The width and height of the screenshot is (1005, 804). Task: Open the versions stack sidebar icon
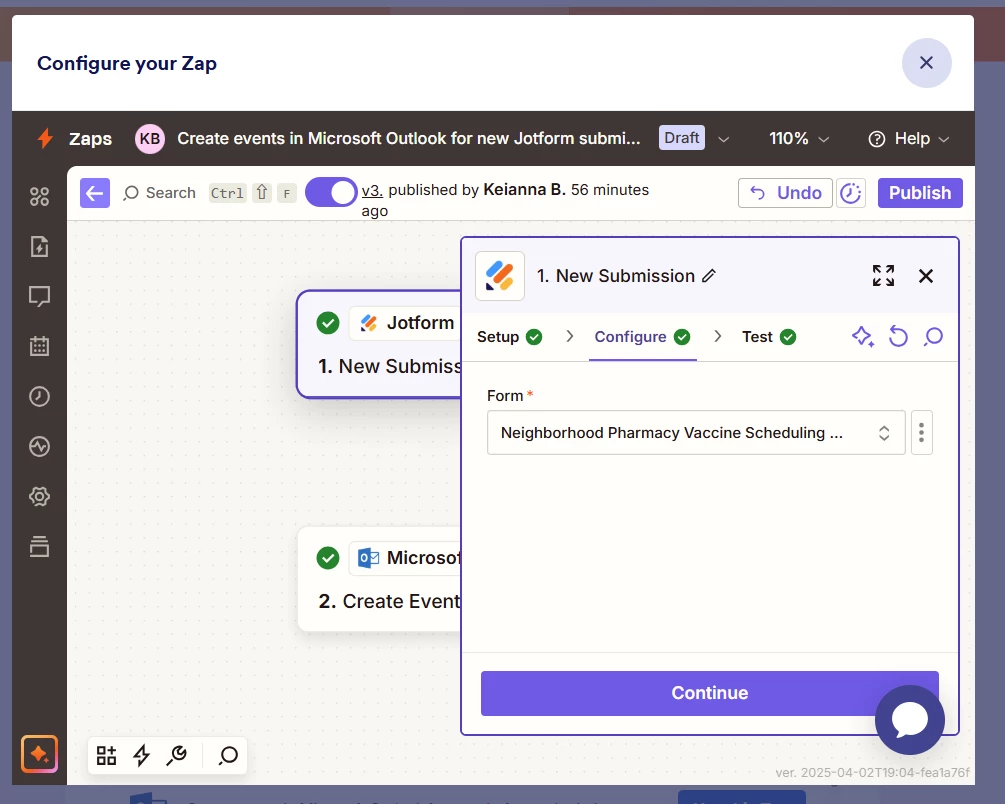pos(39,546)
